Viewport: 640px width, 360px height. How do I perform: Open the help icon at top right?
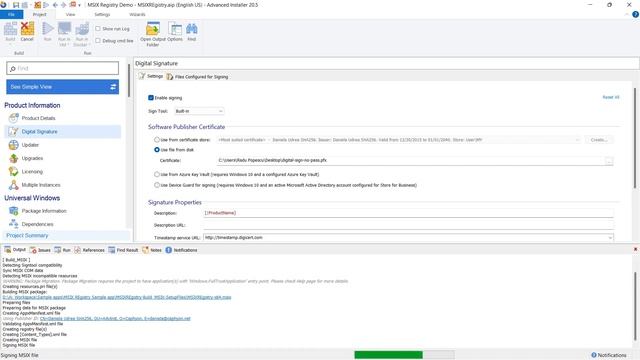pyautogui.click(x=635, y=14)
